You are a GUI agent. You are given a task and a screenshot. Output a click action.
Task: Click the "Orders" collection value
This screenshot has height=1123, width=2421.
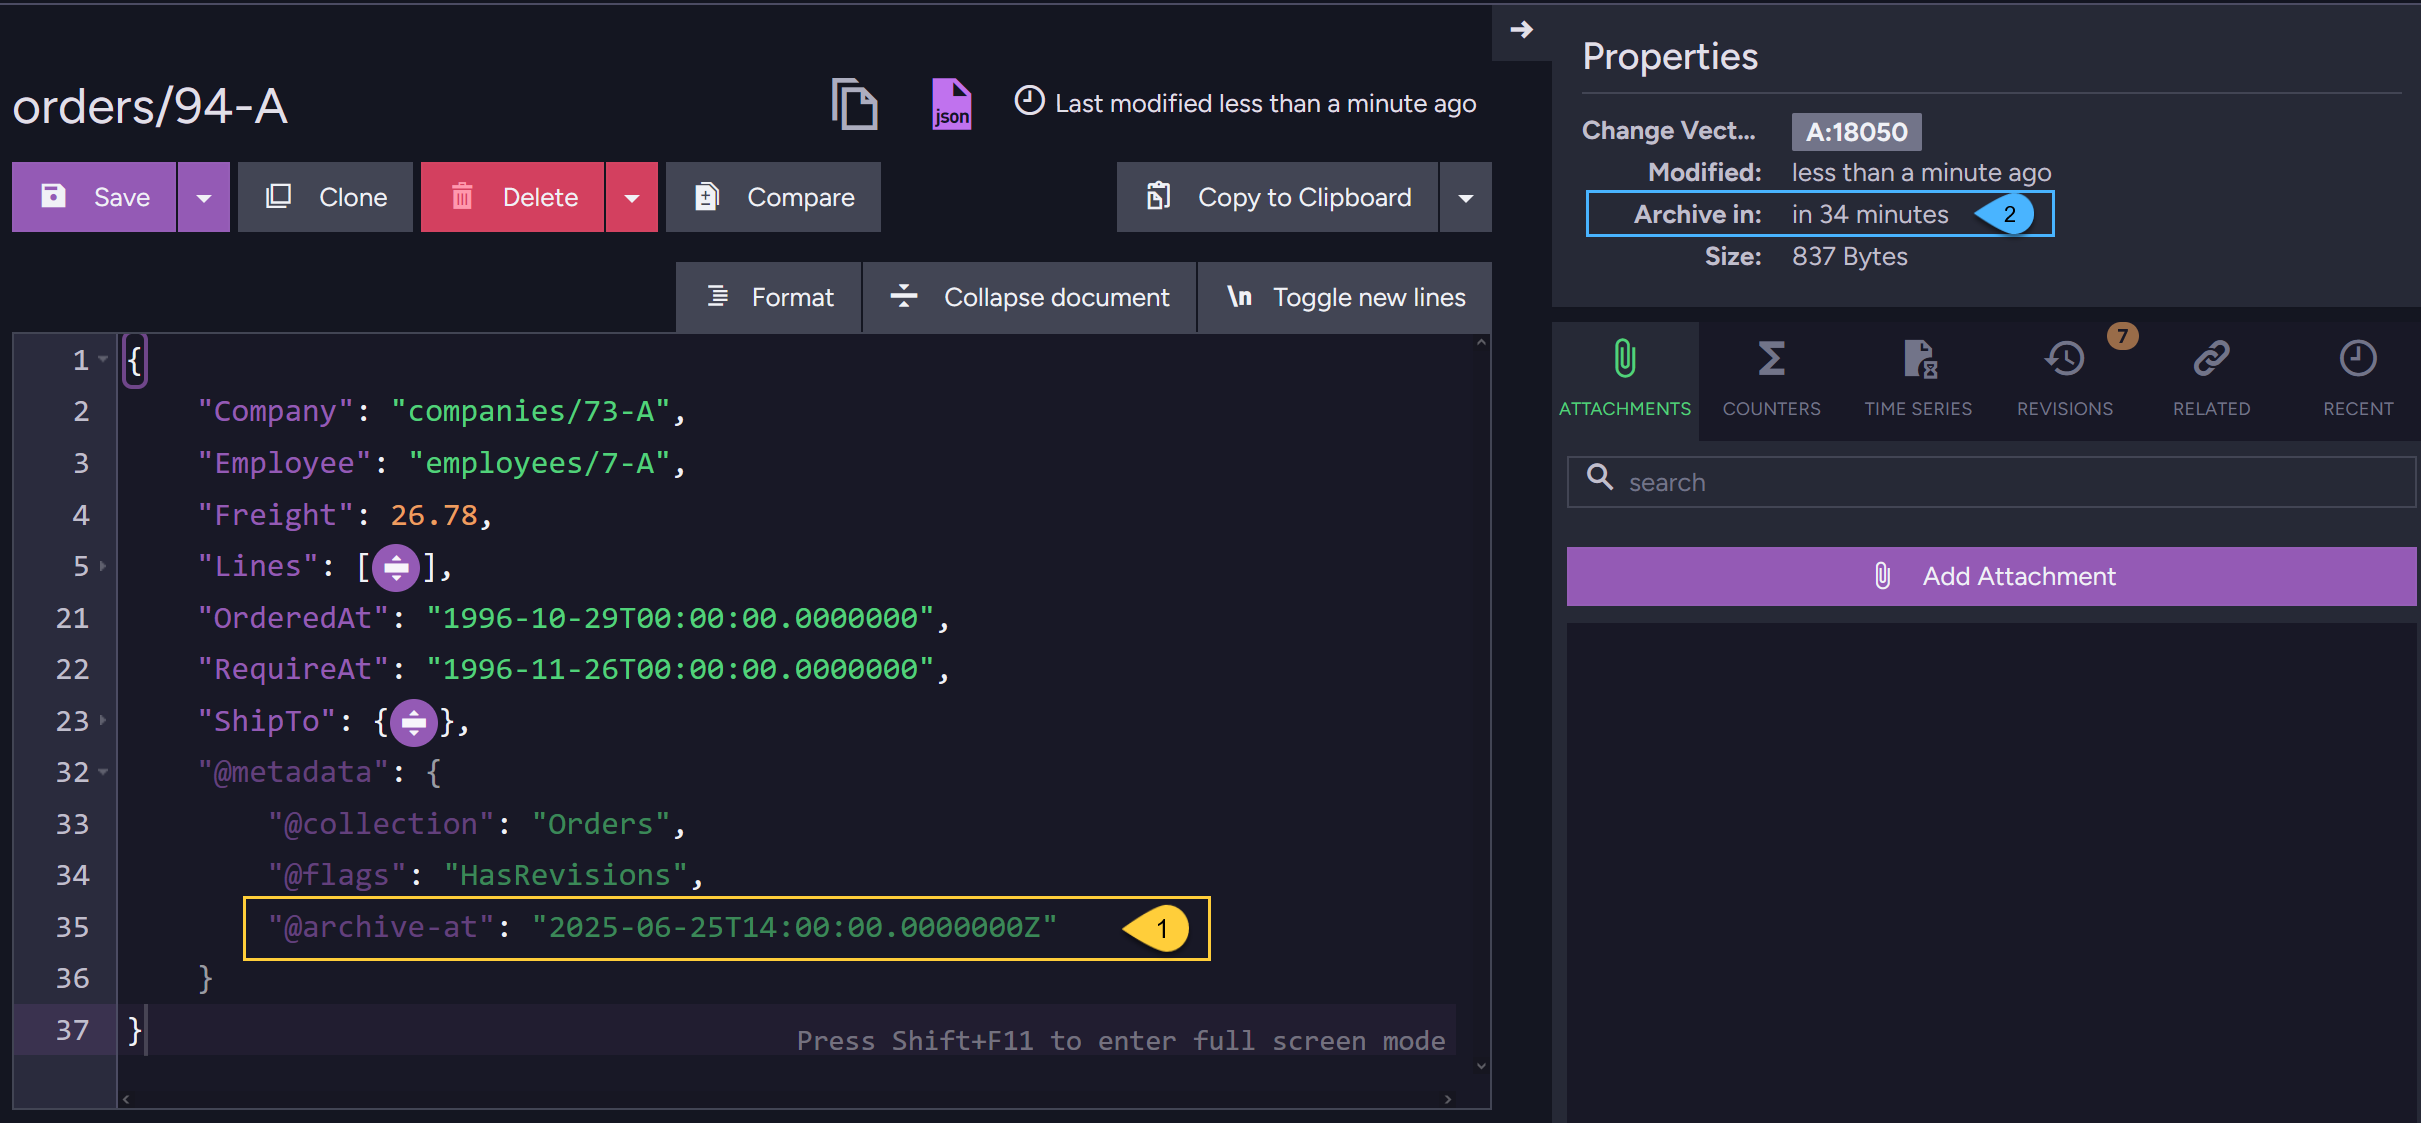(601, 824)
